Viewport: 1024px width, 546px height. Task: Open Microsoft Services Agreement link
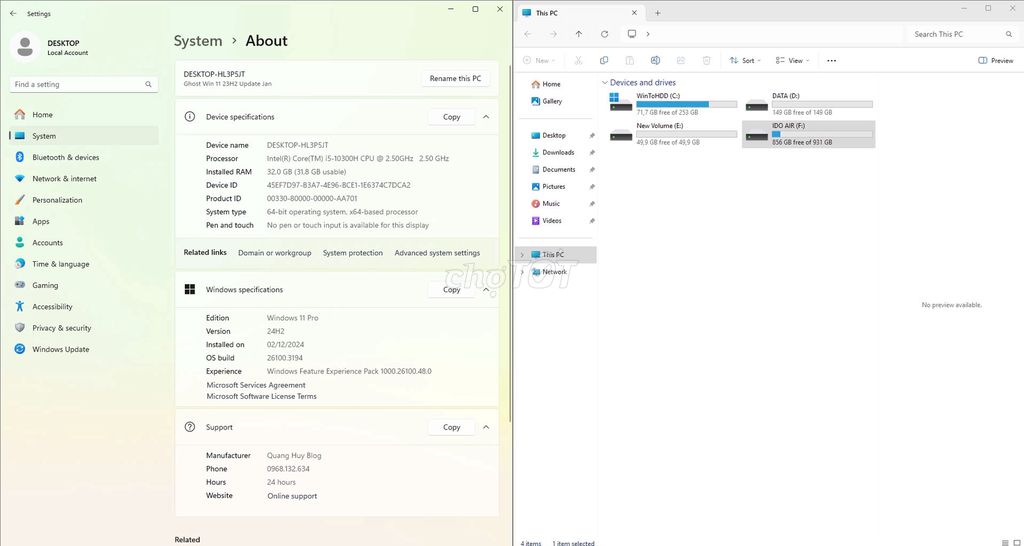click(256, 385)
